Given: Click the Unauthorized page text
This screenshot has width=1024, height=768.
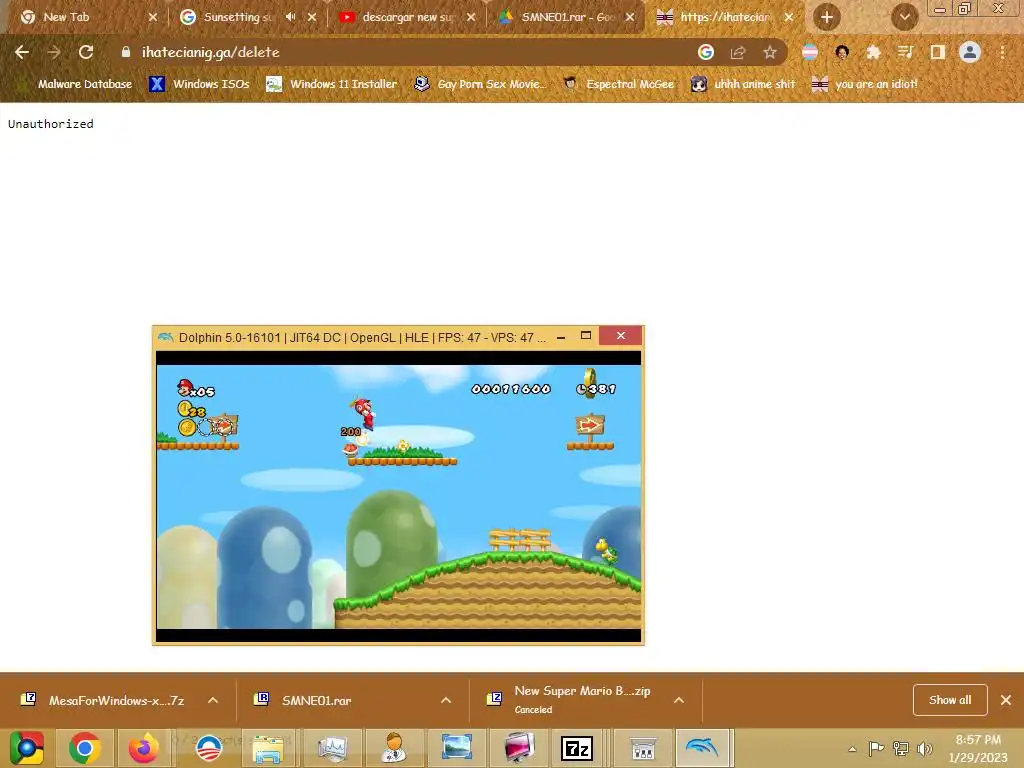Looking at the screenshot, I should click(51, 124).
